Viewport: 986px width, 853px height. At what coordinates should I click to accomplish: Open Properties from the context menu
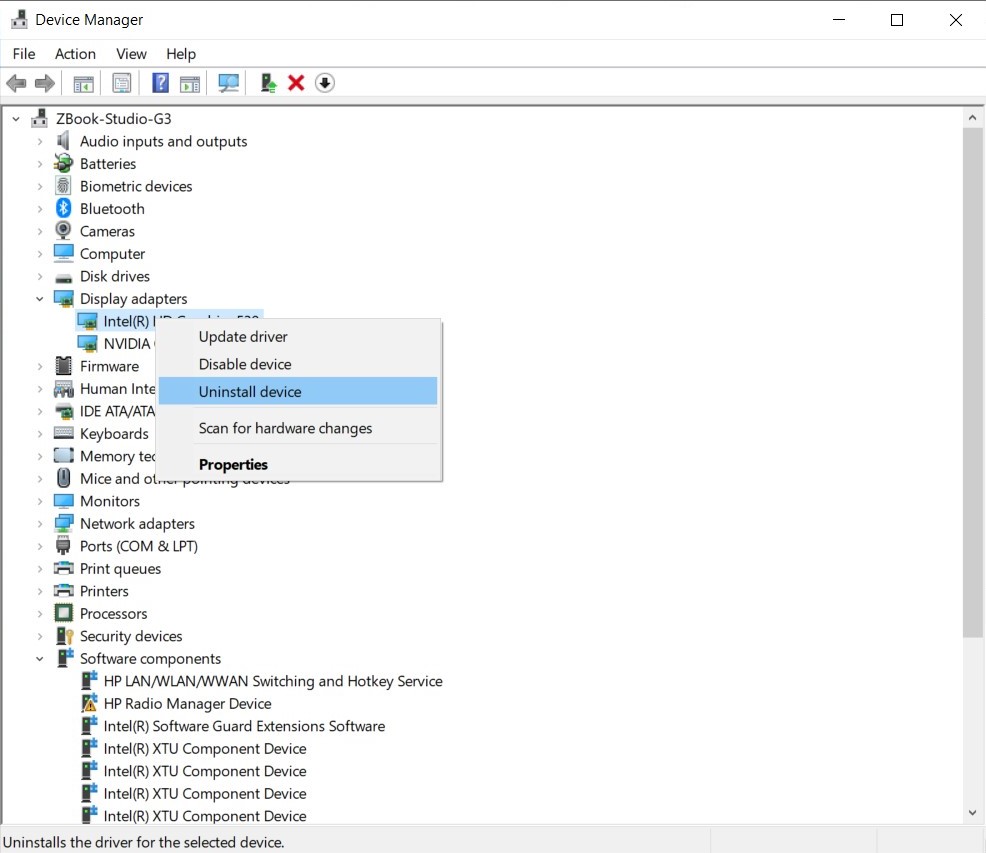[233, 464]
